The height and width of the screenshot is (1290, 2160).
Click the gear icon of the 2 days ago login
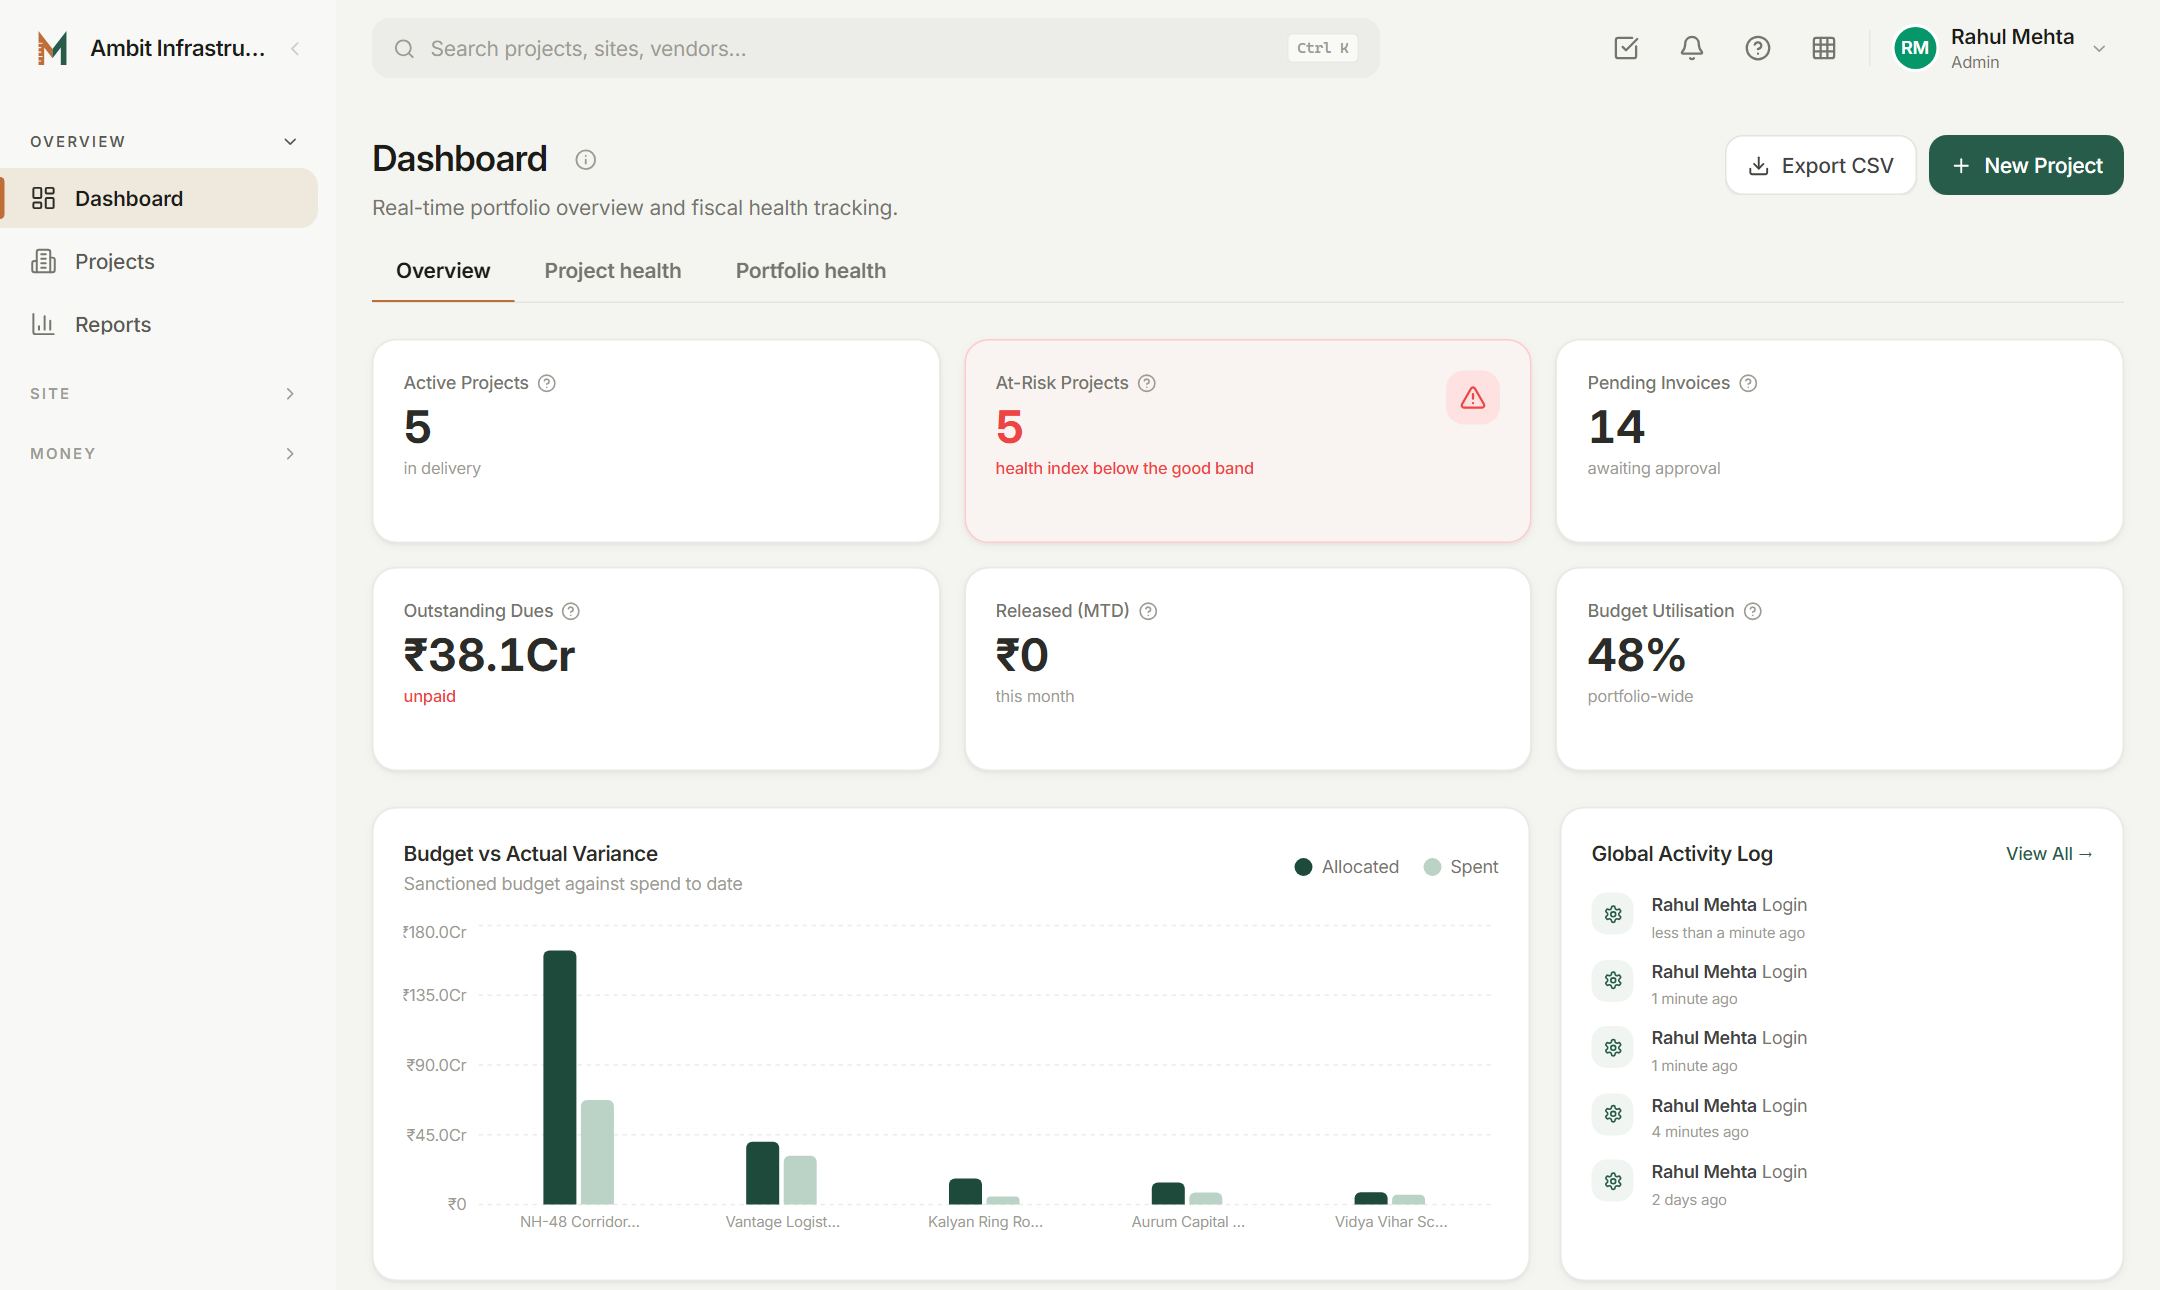pyautogui.click(x=1613, y=1181)
